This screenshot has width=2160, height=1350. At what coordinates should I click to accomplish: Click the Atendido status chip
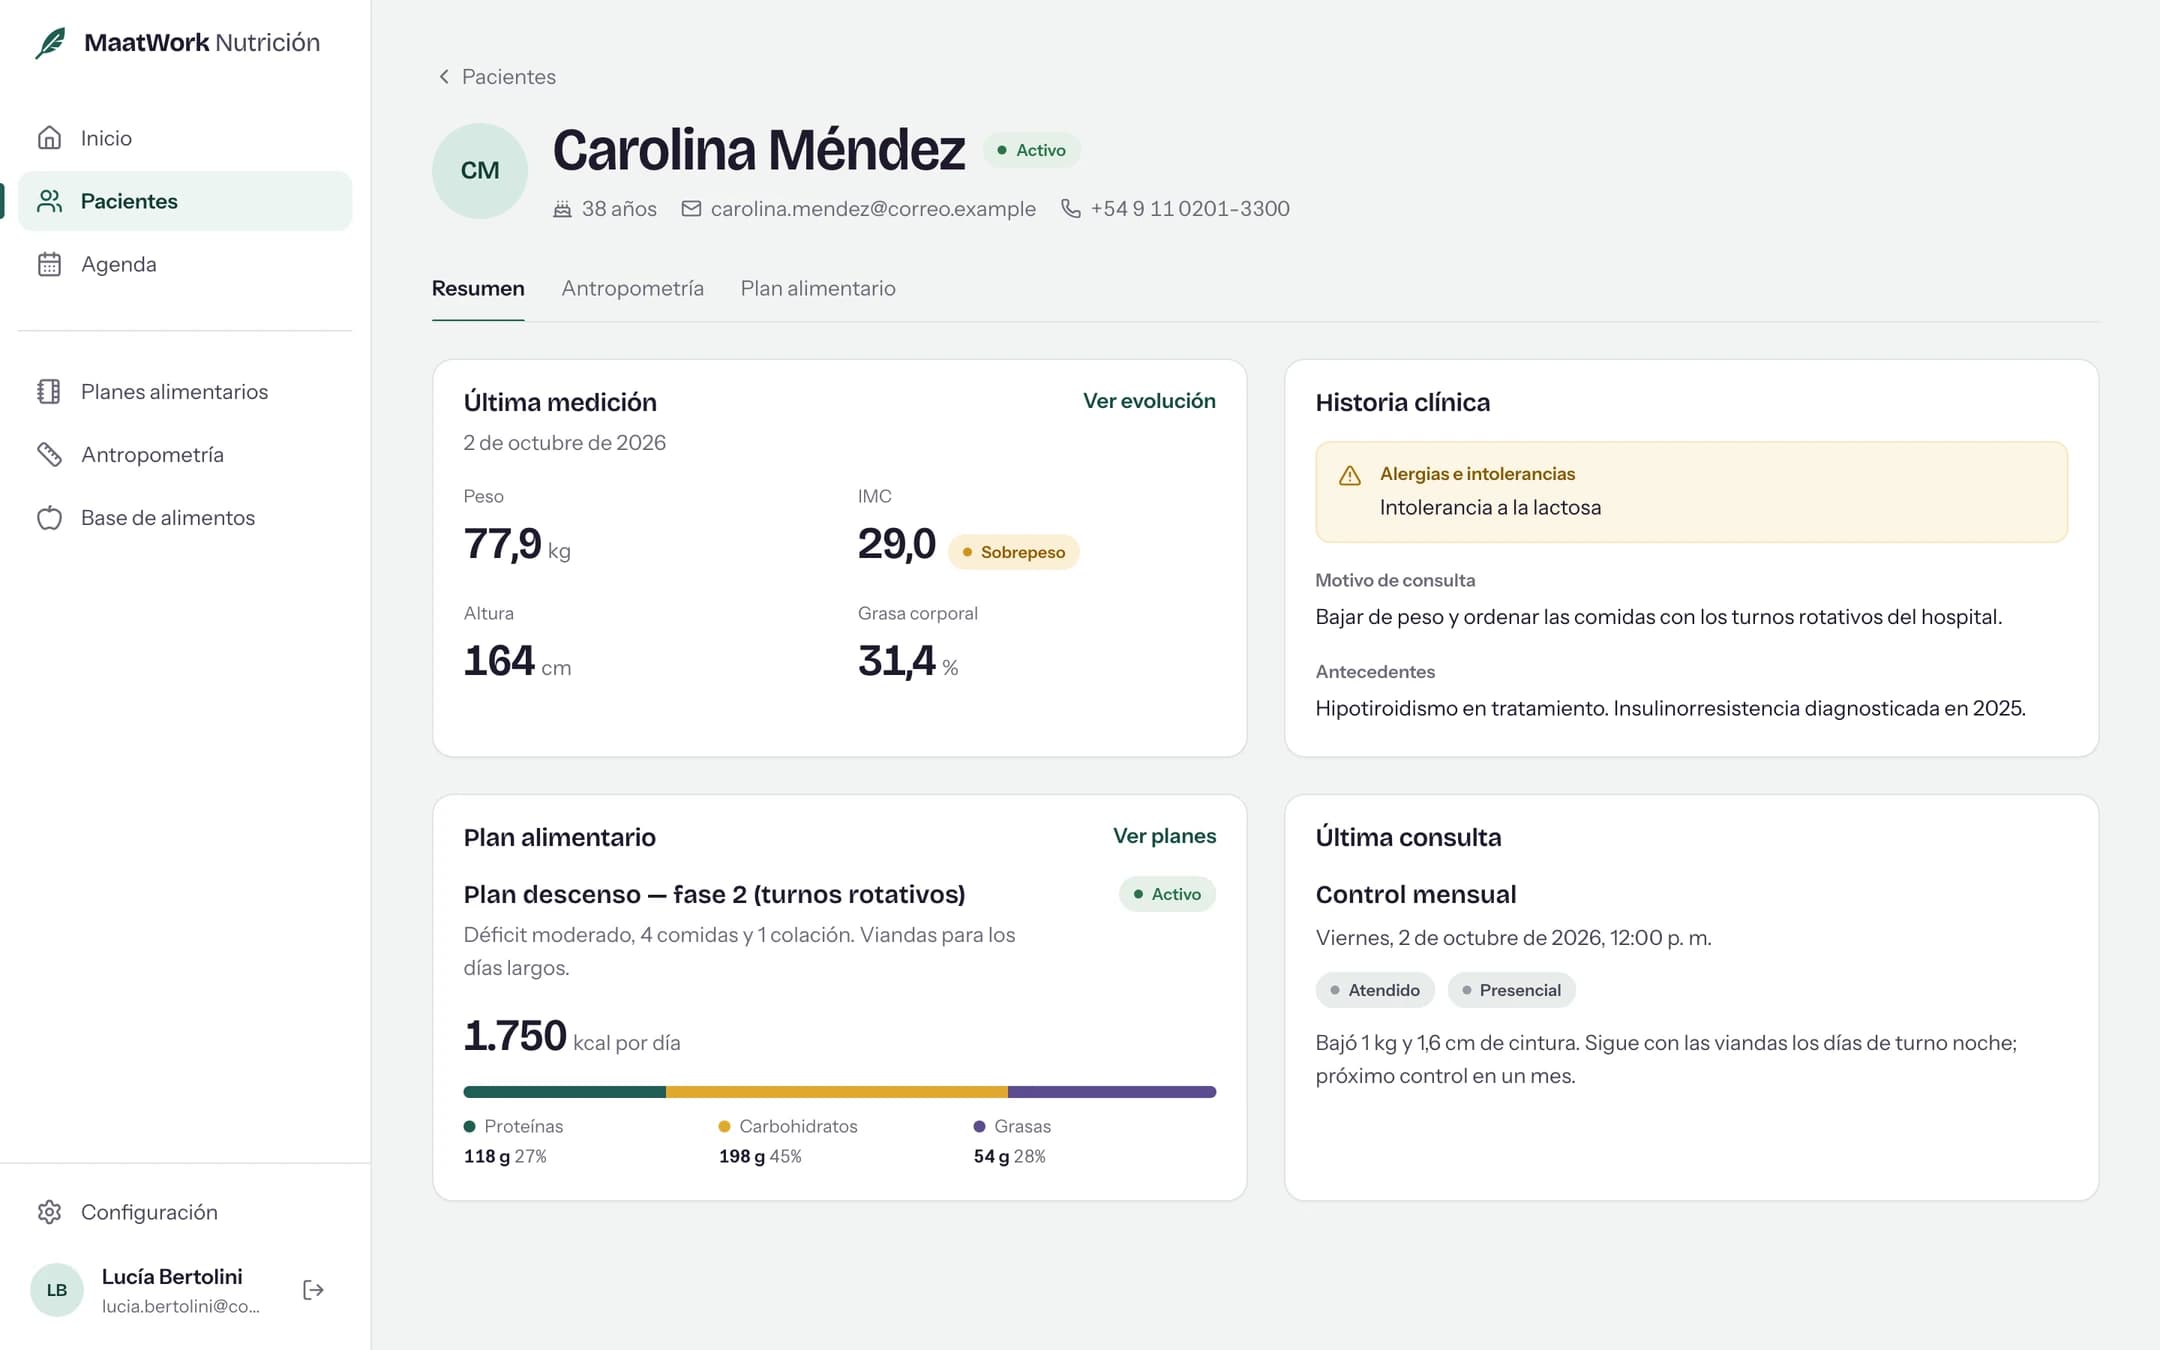1375,990
